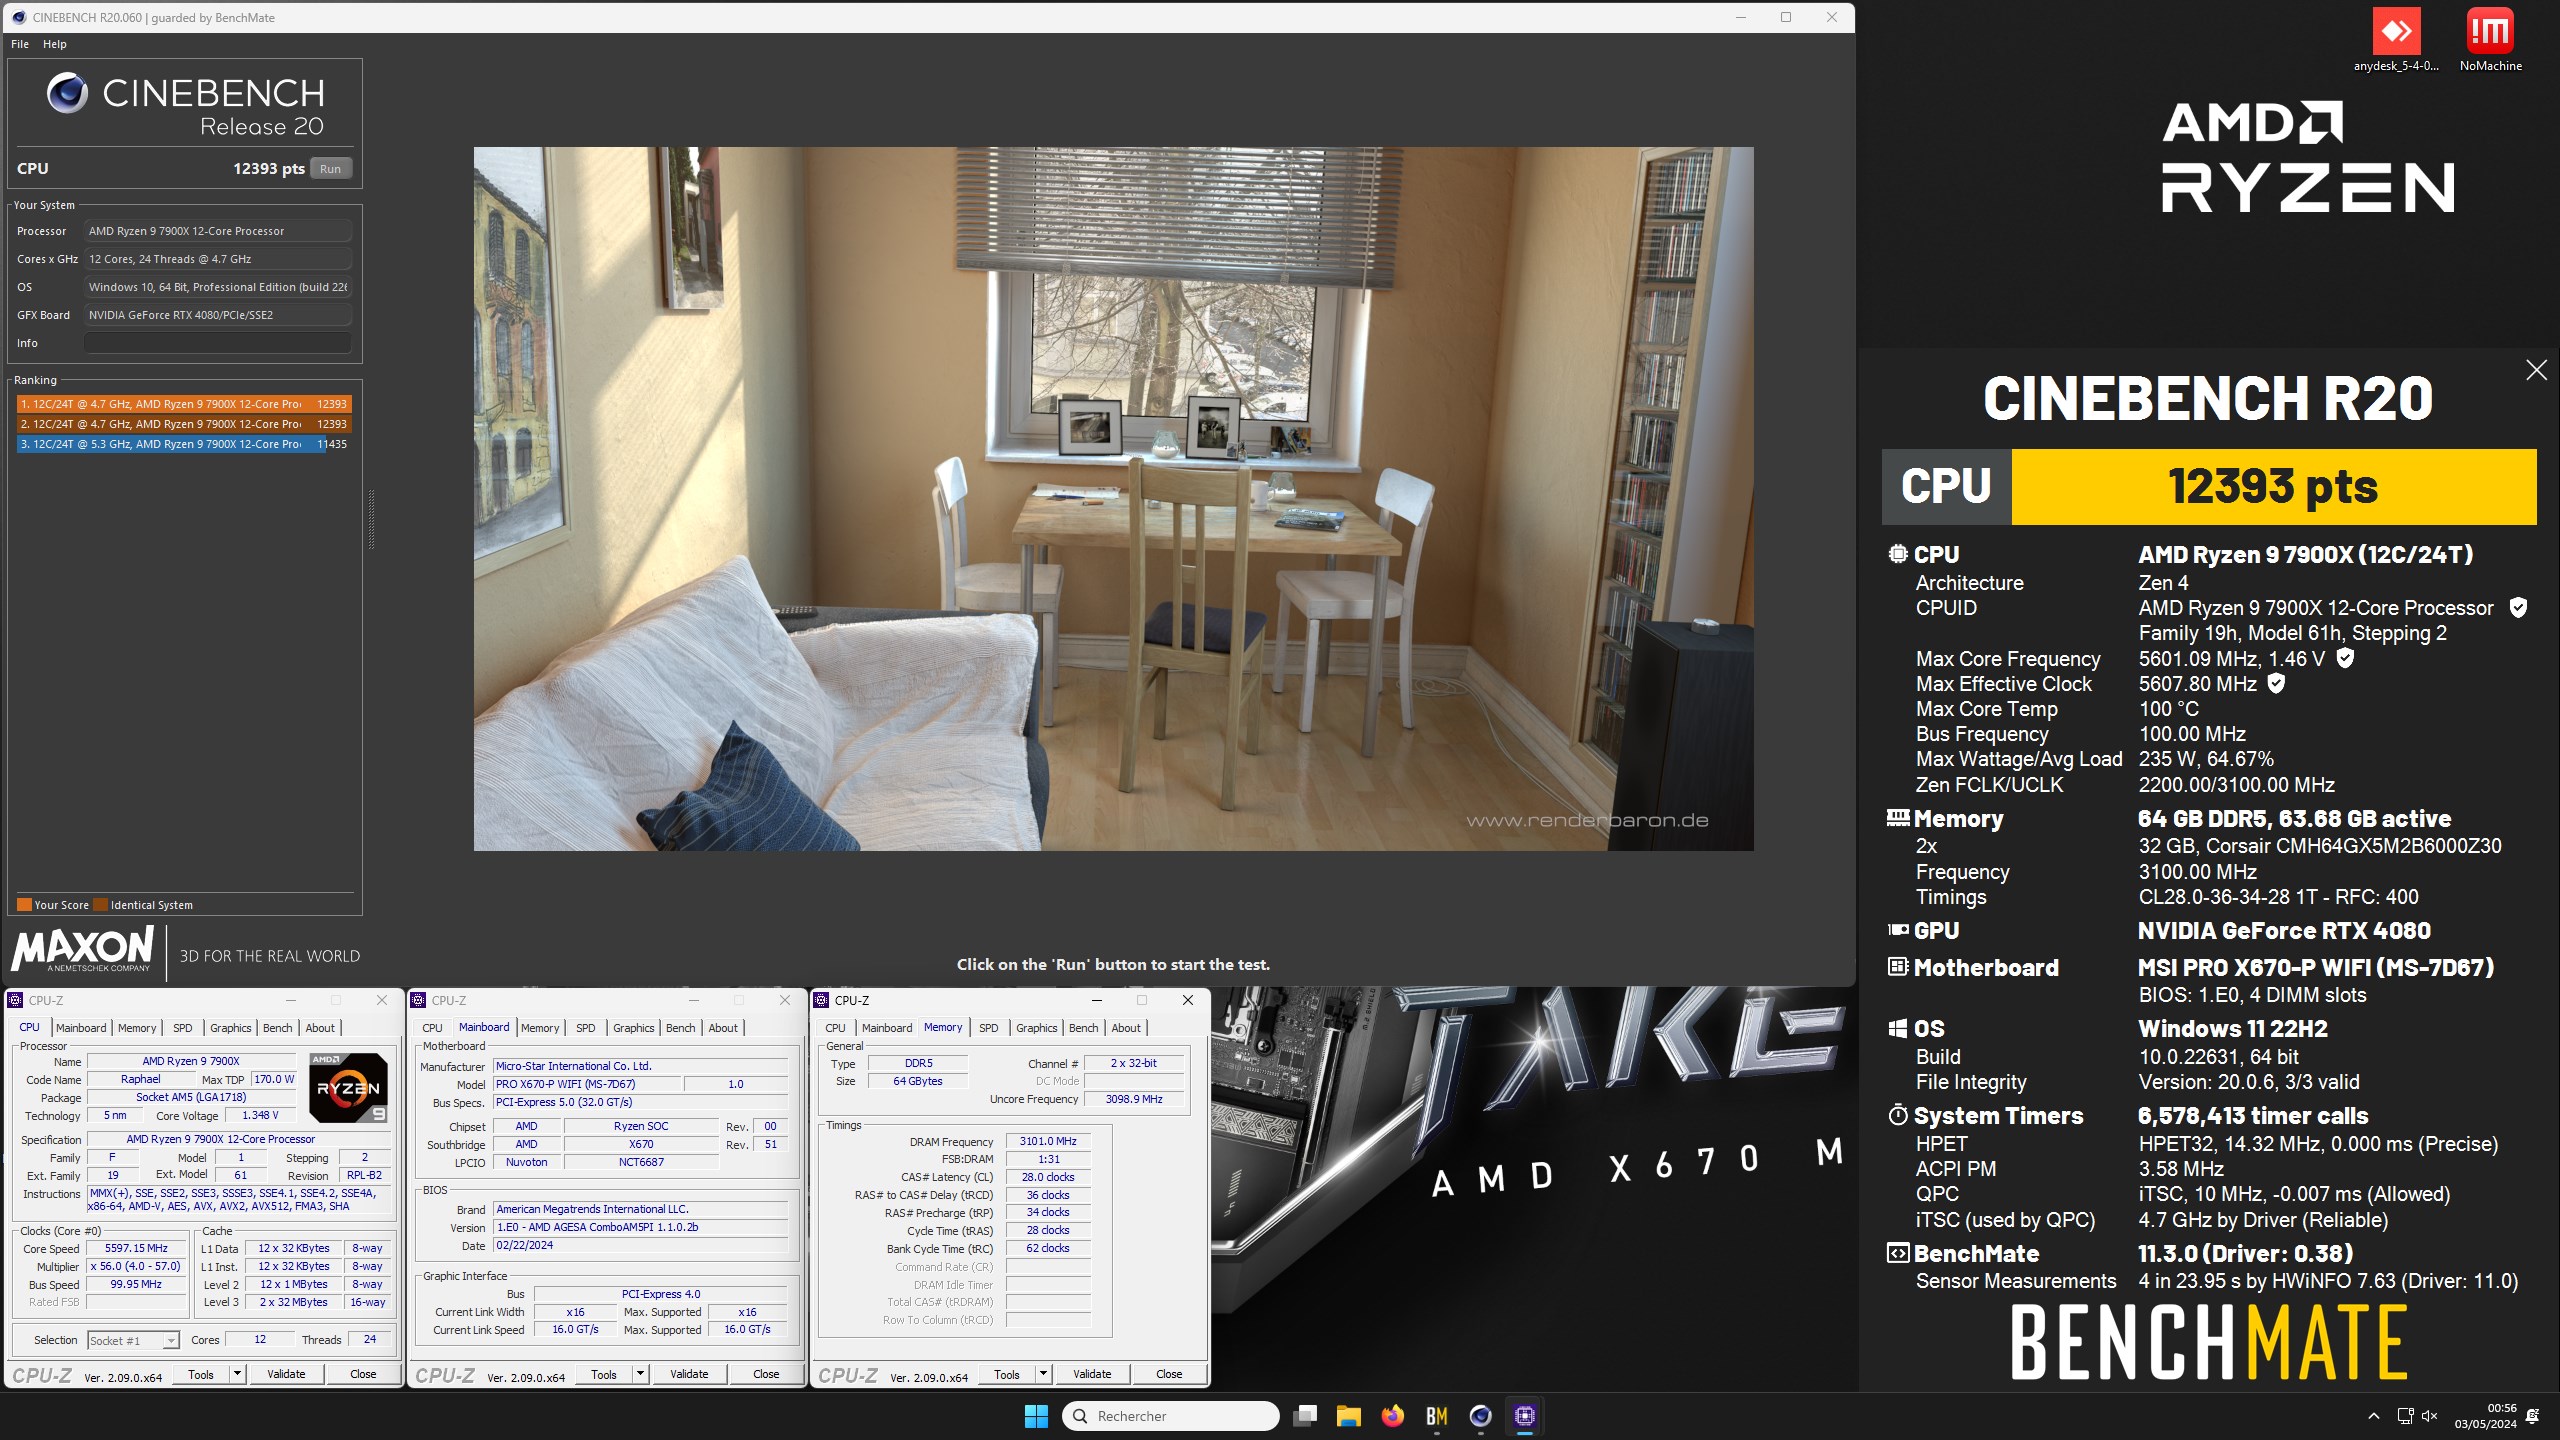Open the notification bell in the tray

coord(2533,1416)
